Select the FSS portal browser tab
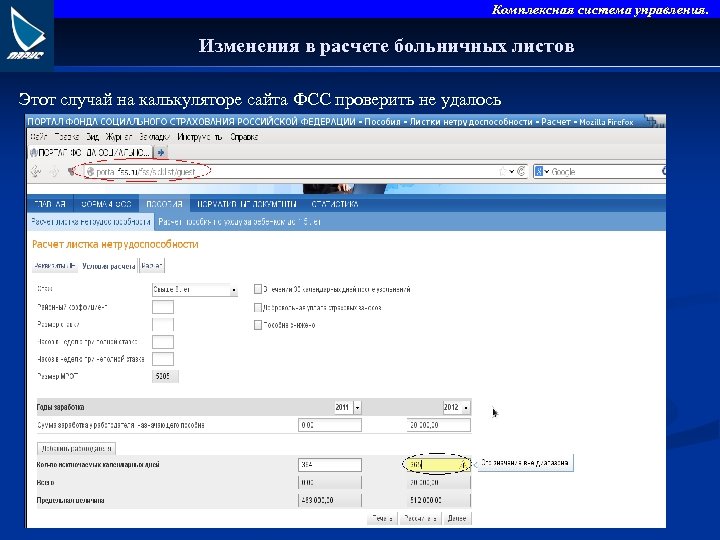This screenshot has height=540, width=720. point(90,152)
